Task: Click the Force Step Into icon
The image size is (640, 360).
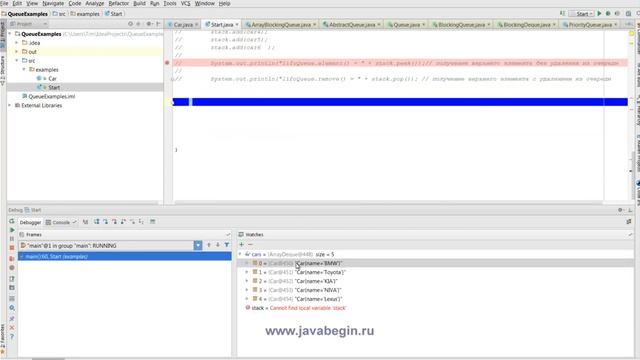Action: 115,222
